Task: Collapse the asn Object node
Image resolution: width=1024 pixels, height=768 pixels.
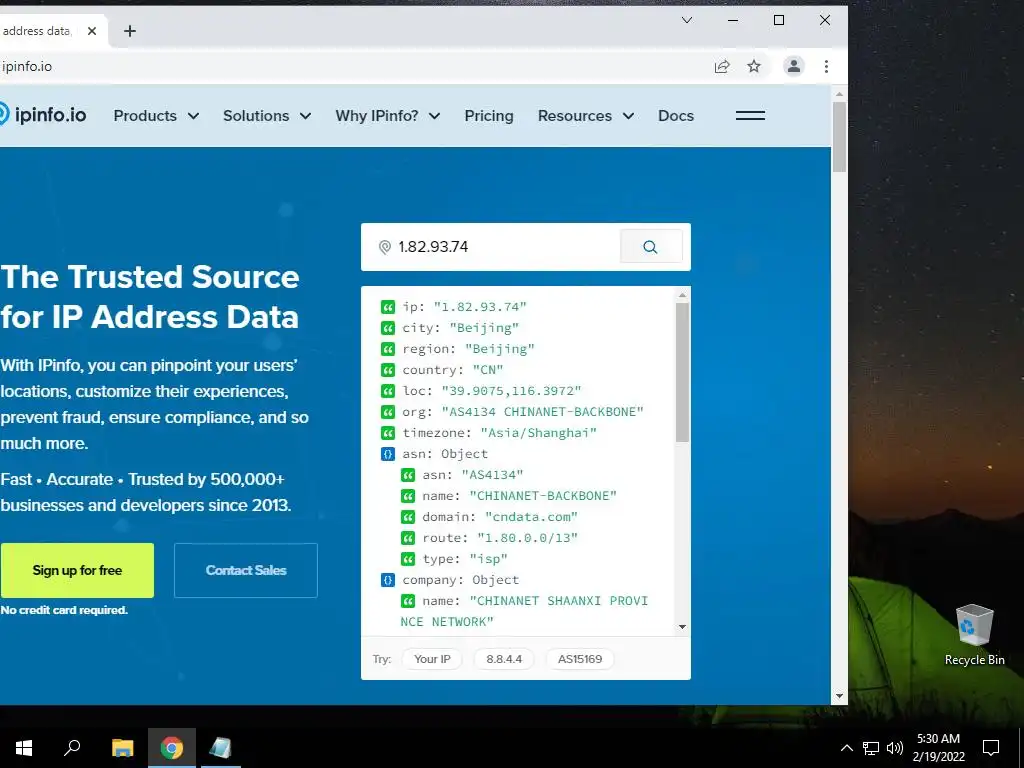Action: (388, 454)
